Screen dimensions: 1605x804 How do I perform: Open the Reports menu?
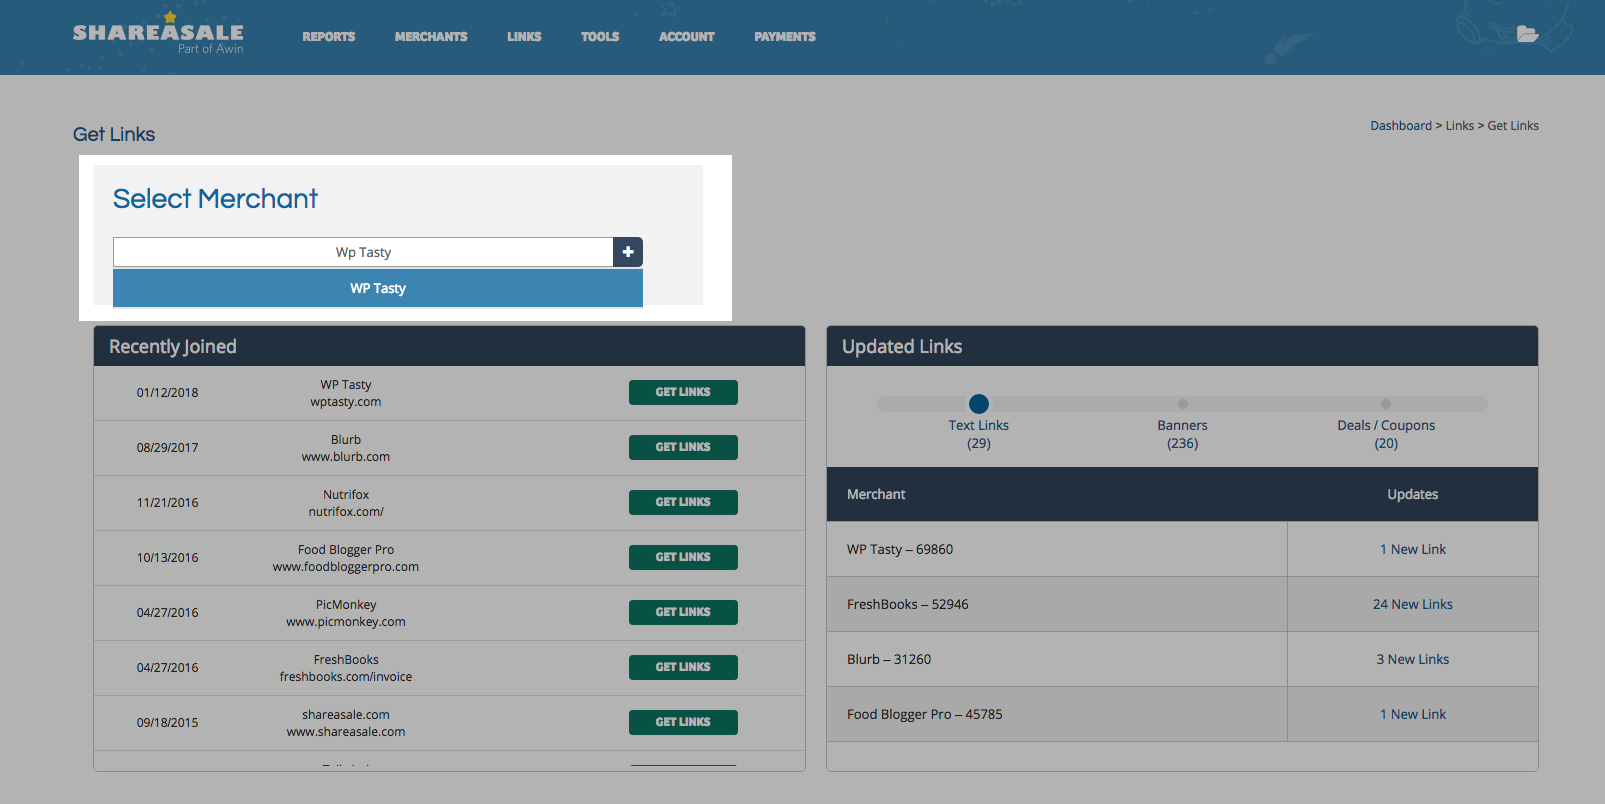click(x=329, y=37)
